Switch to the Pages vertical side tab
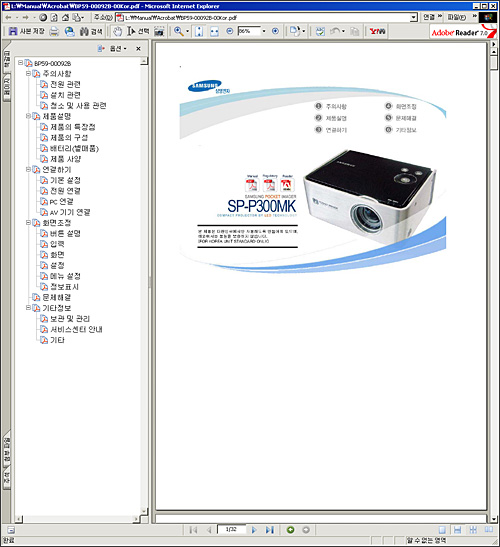 (x=7, y=87)
